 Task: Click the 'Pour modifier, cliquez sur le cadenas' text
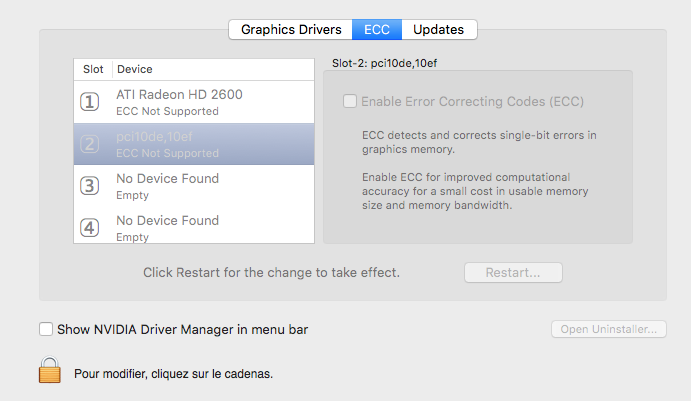pos(174,374)
